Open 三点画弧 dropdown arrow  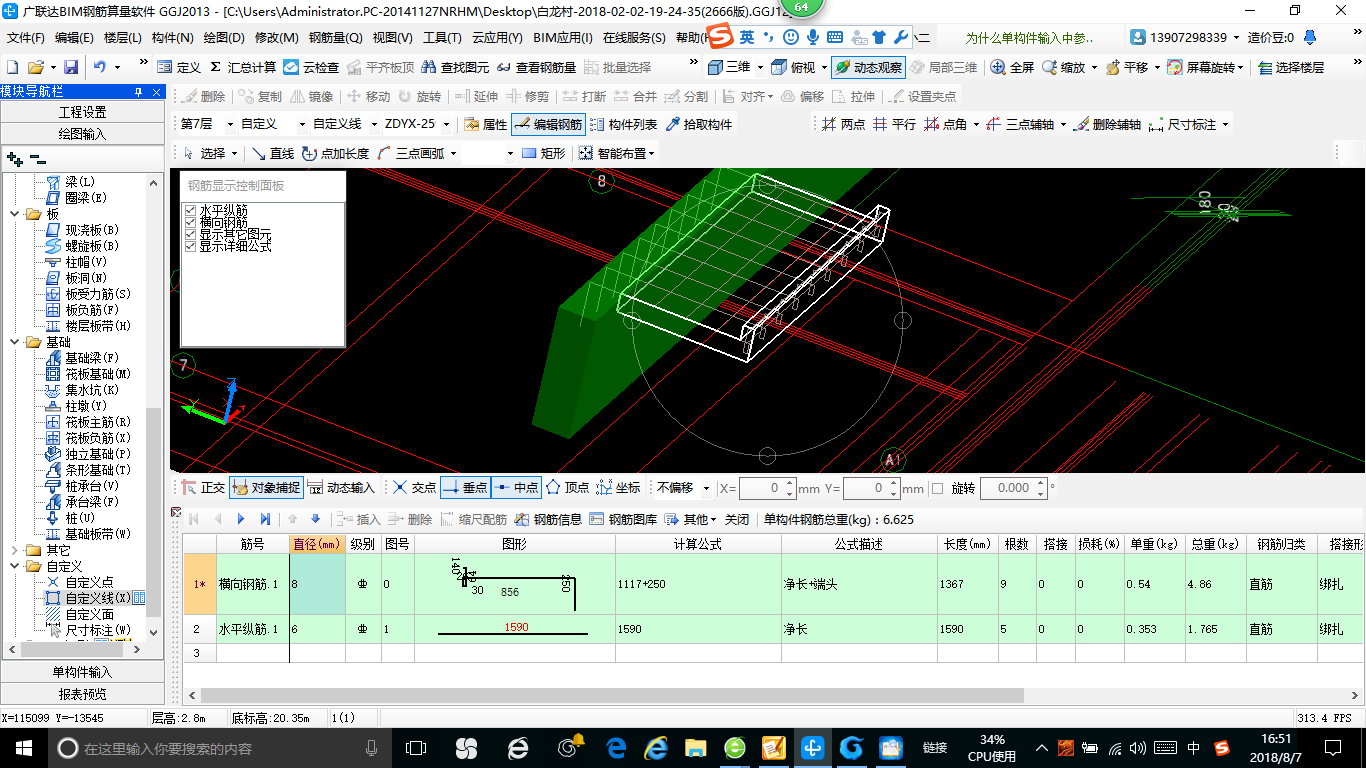click(453, 154)
